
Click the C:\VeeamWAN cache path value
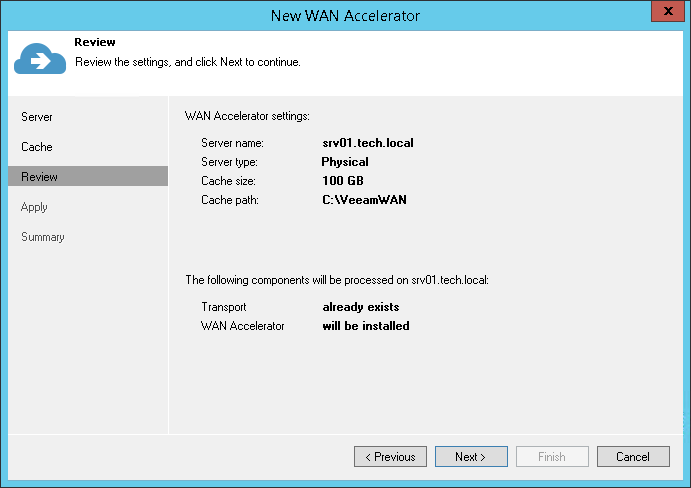(x=364, y=200)
